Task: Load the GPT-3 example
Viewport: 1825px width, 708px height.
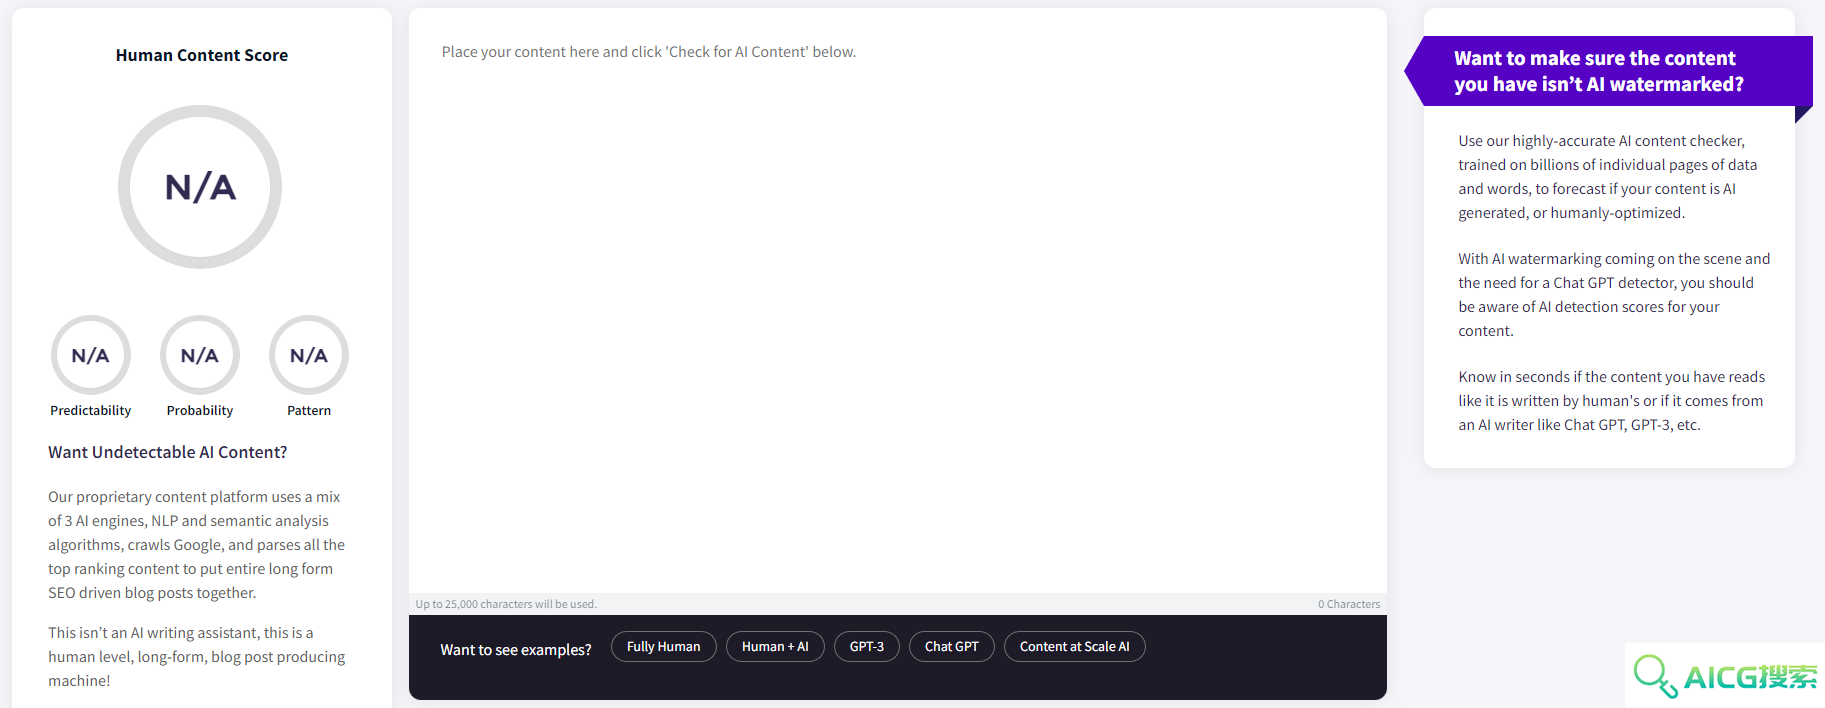Action: (867, 647)
